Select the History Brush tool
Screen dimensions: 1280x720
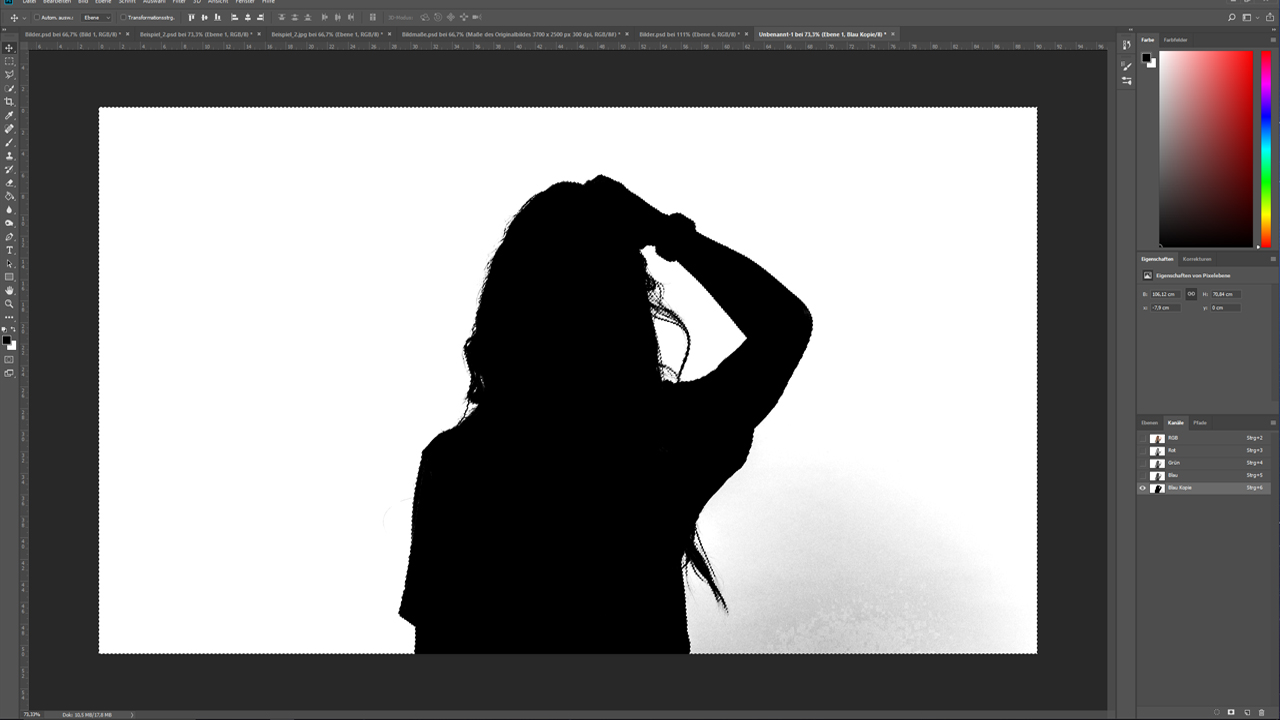10,169
